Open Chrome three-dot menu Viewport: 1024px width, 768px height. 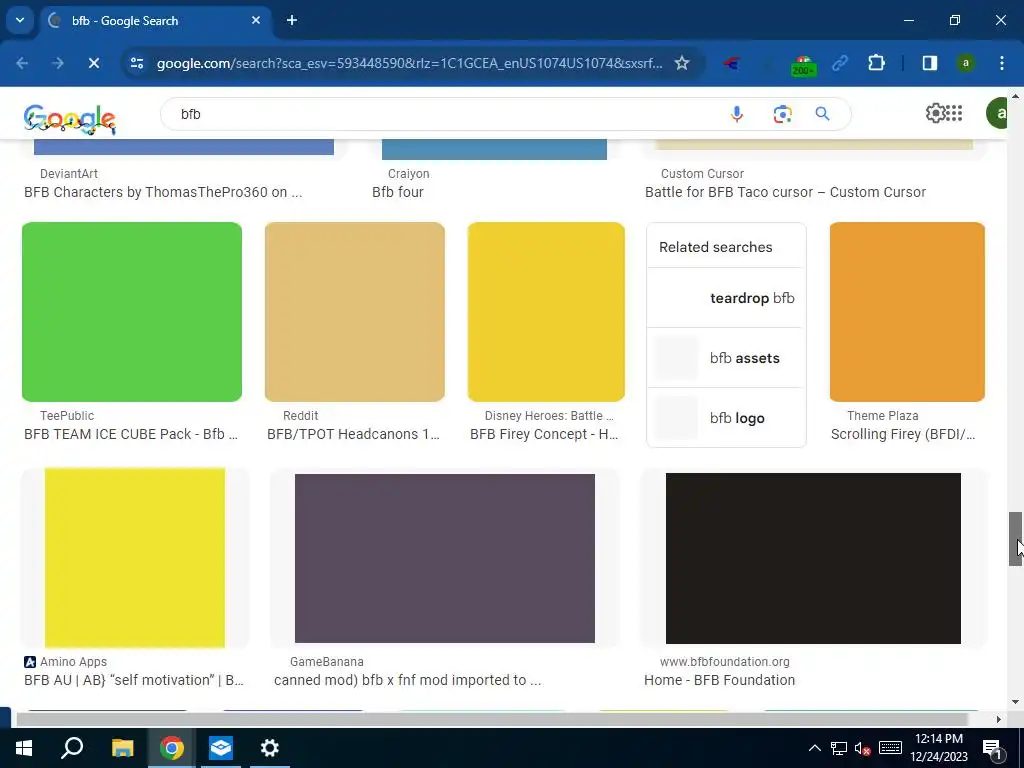click(1001, 63)
